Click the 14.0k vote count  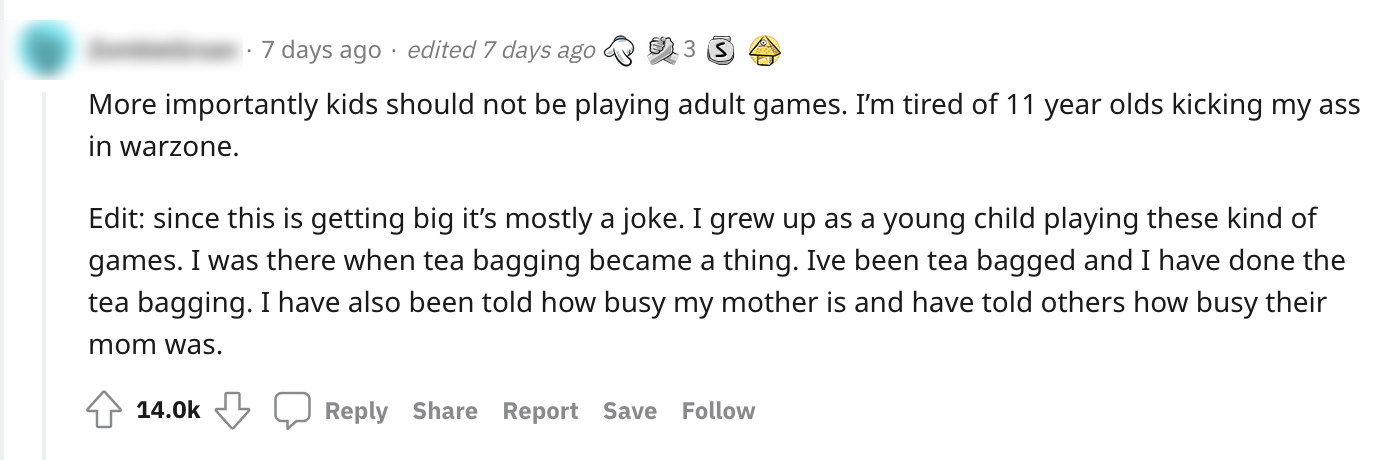pos(167,411)
